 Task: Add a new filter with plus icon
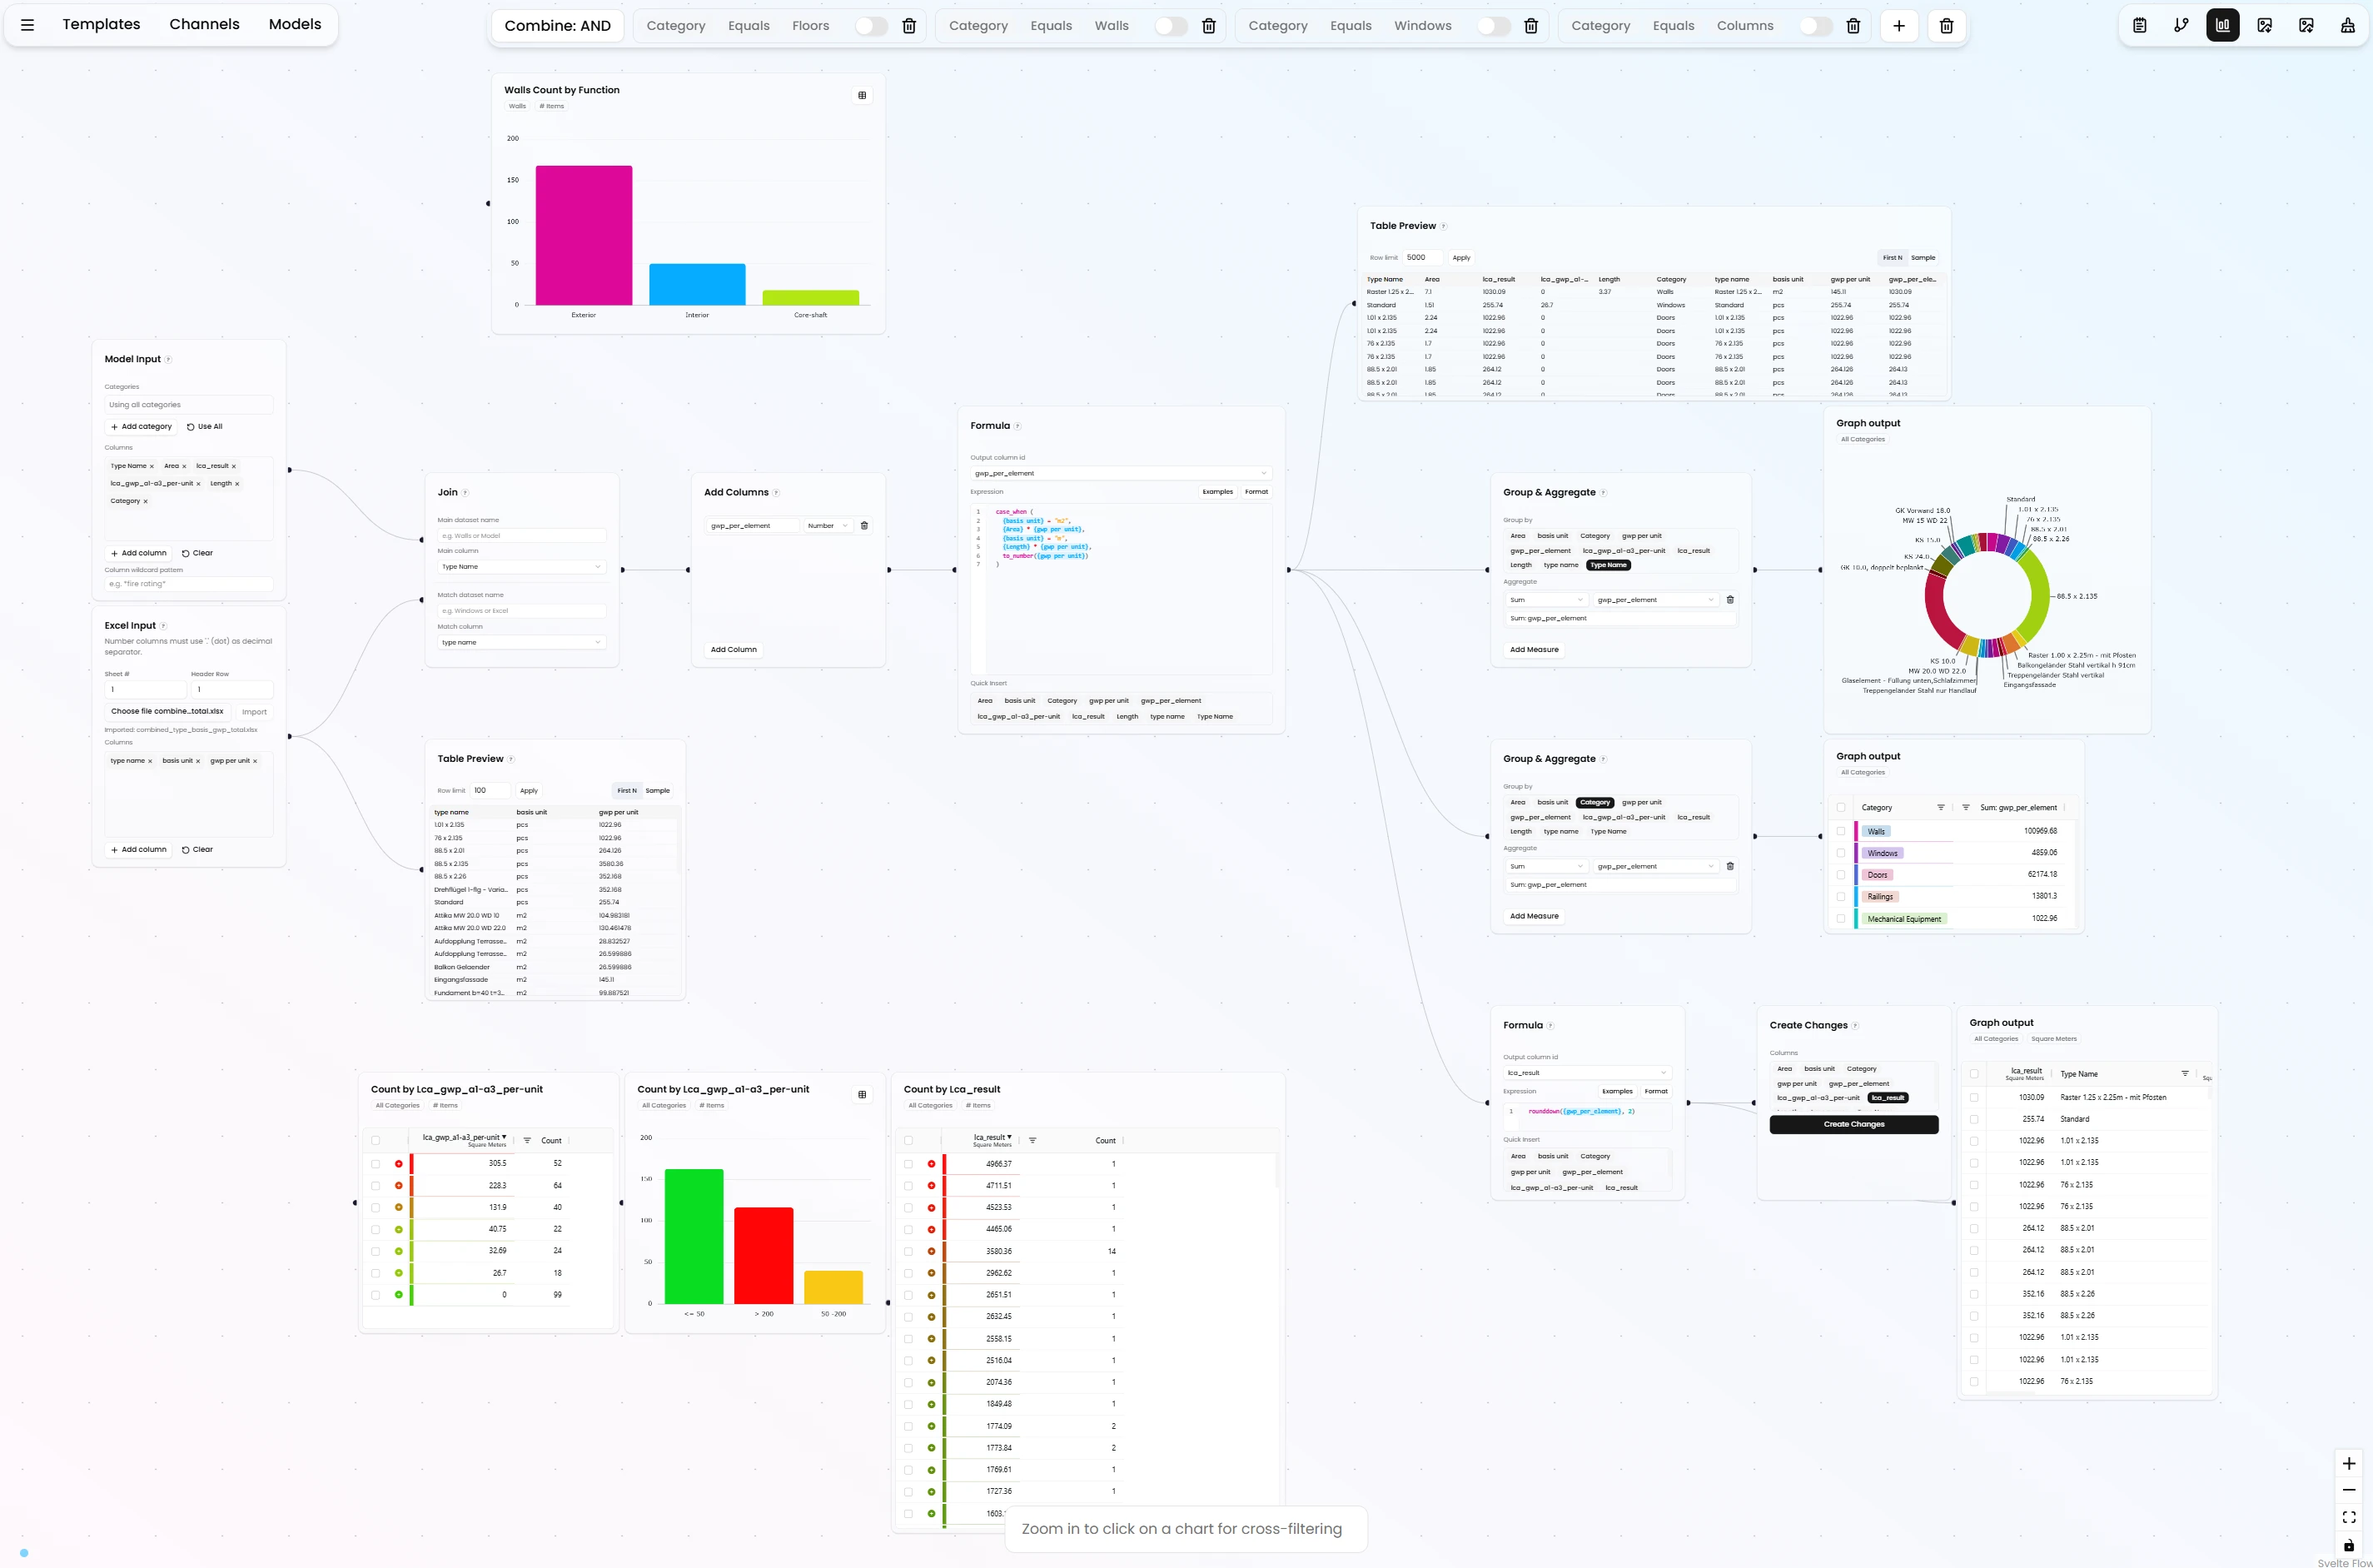coord(1898,26)
